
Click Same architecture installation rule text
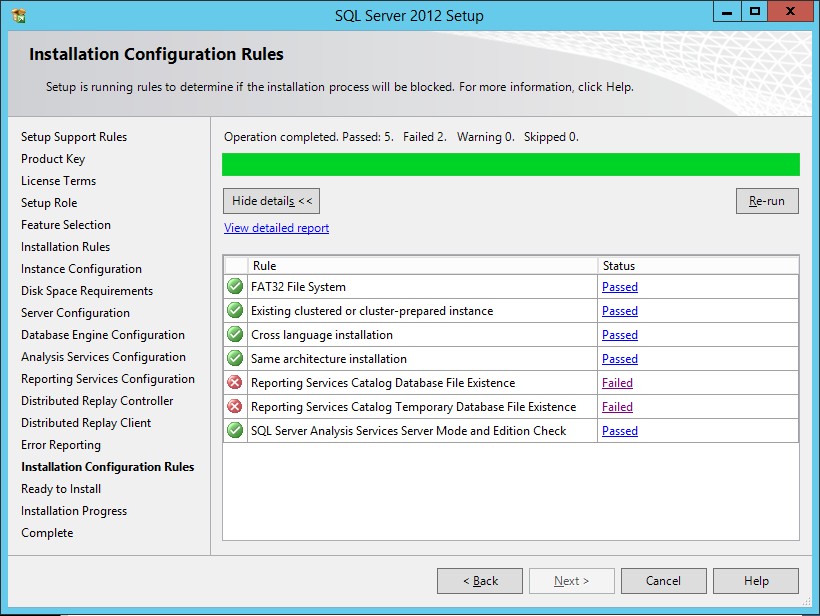click(x=328, y=359)
